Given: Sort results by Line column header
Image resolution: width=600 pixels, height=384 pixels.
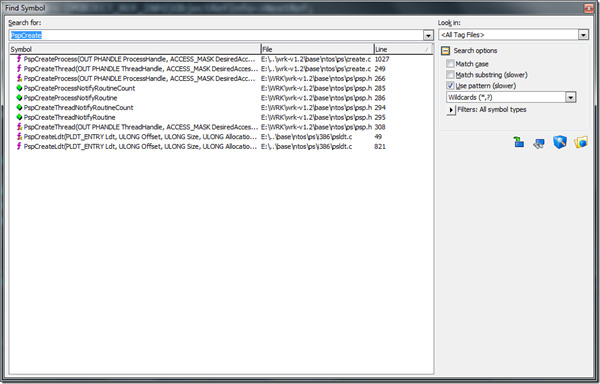Looking at the screenshot, I should coord(402,49).
